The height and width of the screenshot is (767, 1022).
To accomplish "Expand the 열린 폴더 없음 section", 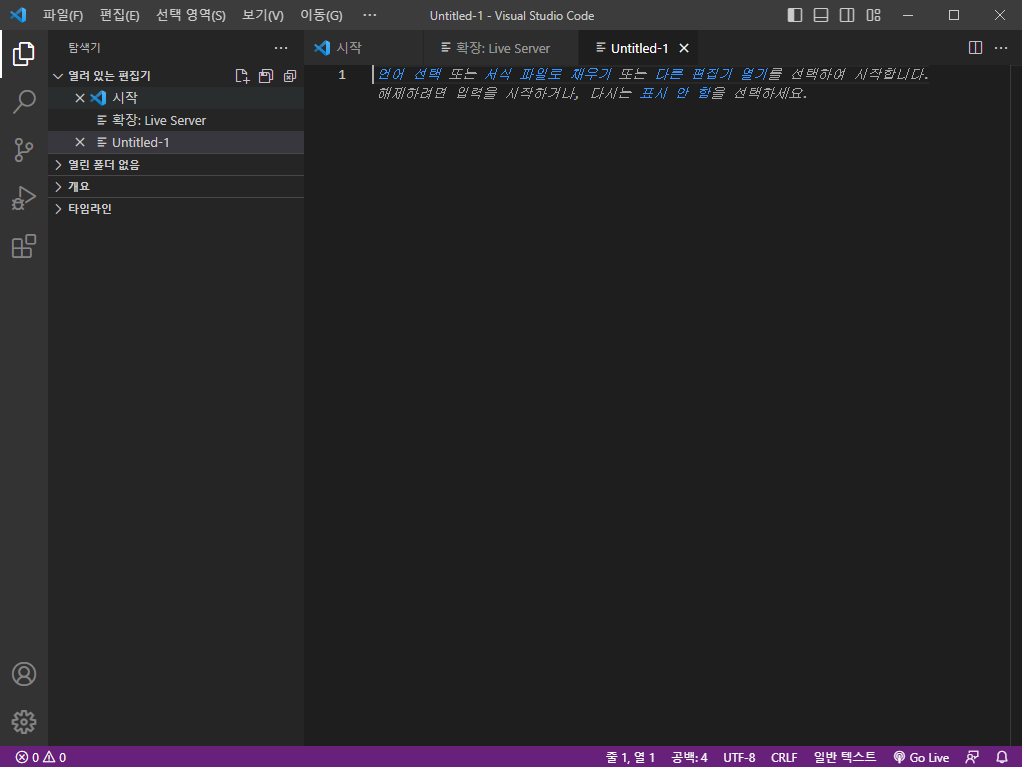I will tap(176, 165).
